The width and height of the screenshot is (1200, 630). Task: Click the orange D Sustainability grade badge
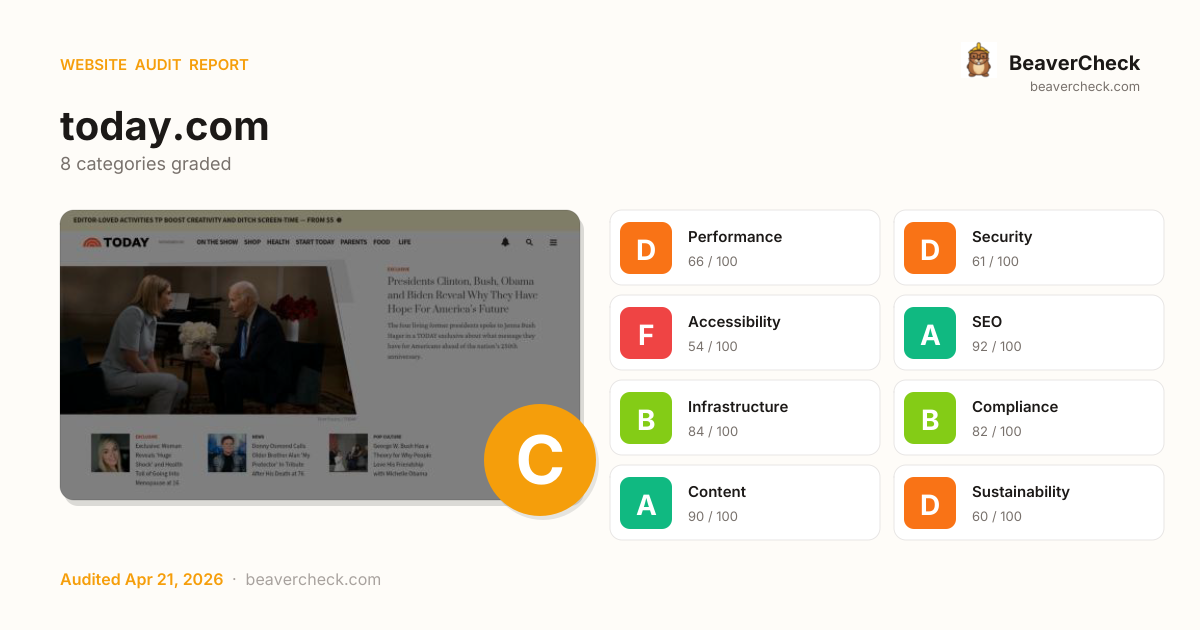[x=930, y=503]
